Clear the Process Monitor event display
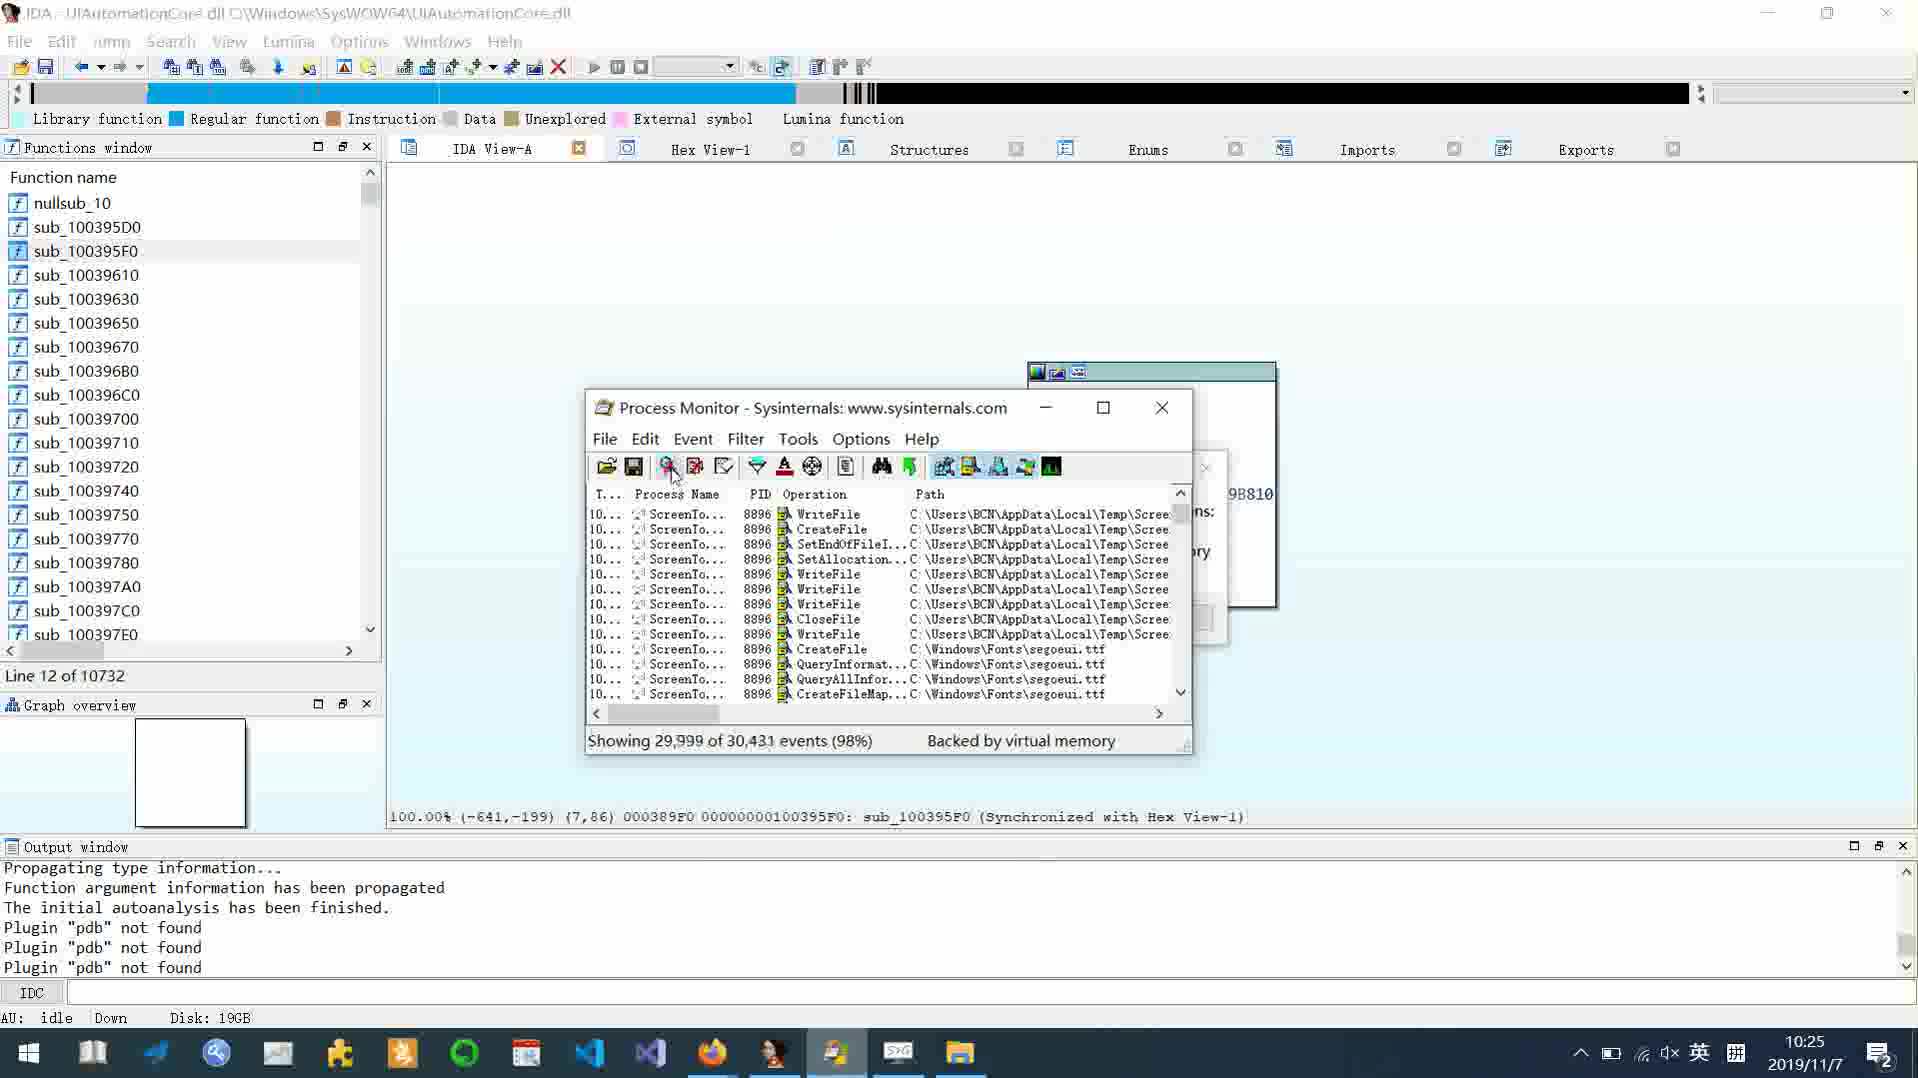The image size is (1918, 1078). tap(723, 467)
